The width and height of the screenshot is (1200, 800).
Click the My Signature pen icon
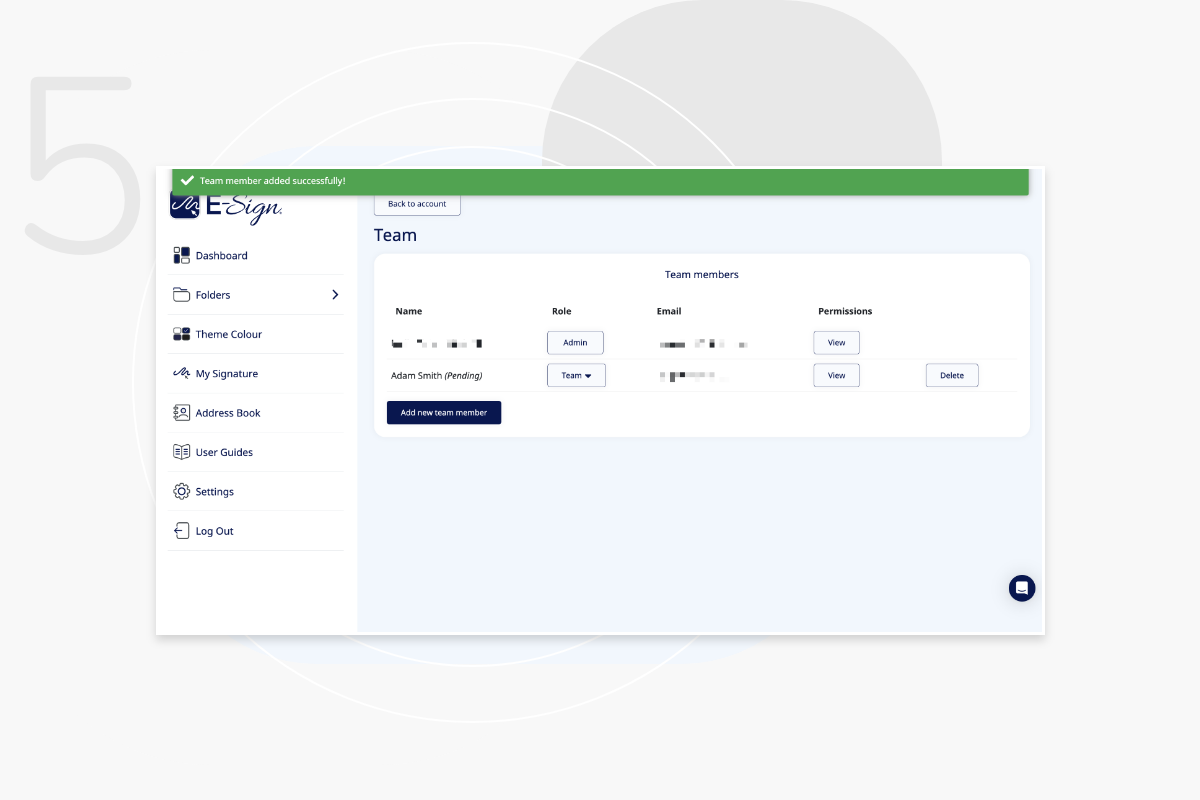181,373
